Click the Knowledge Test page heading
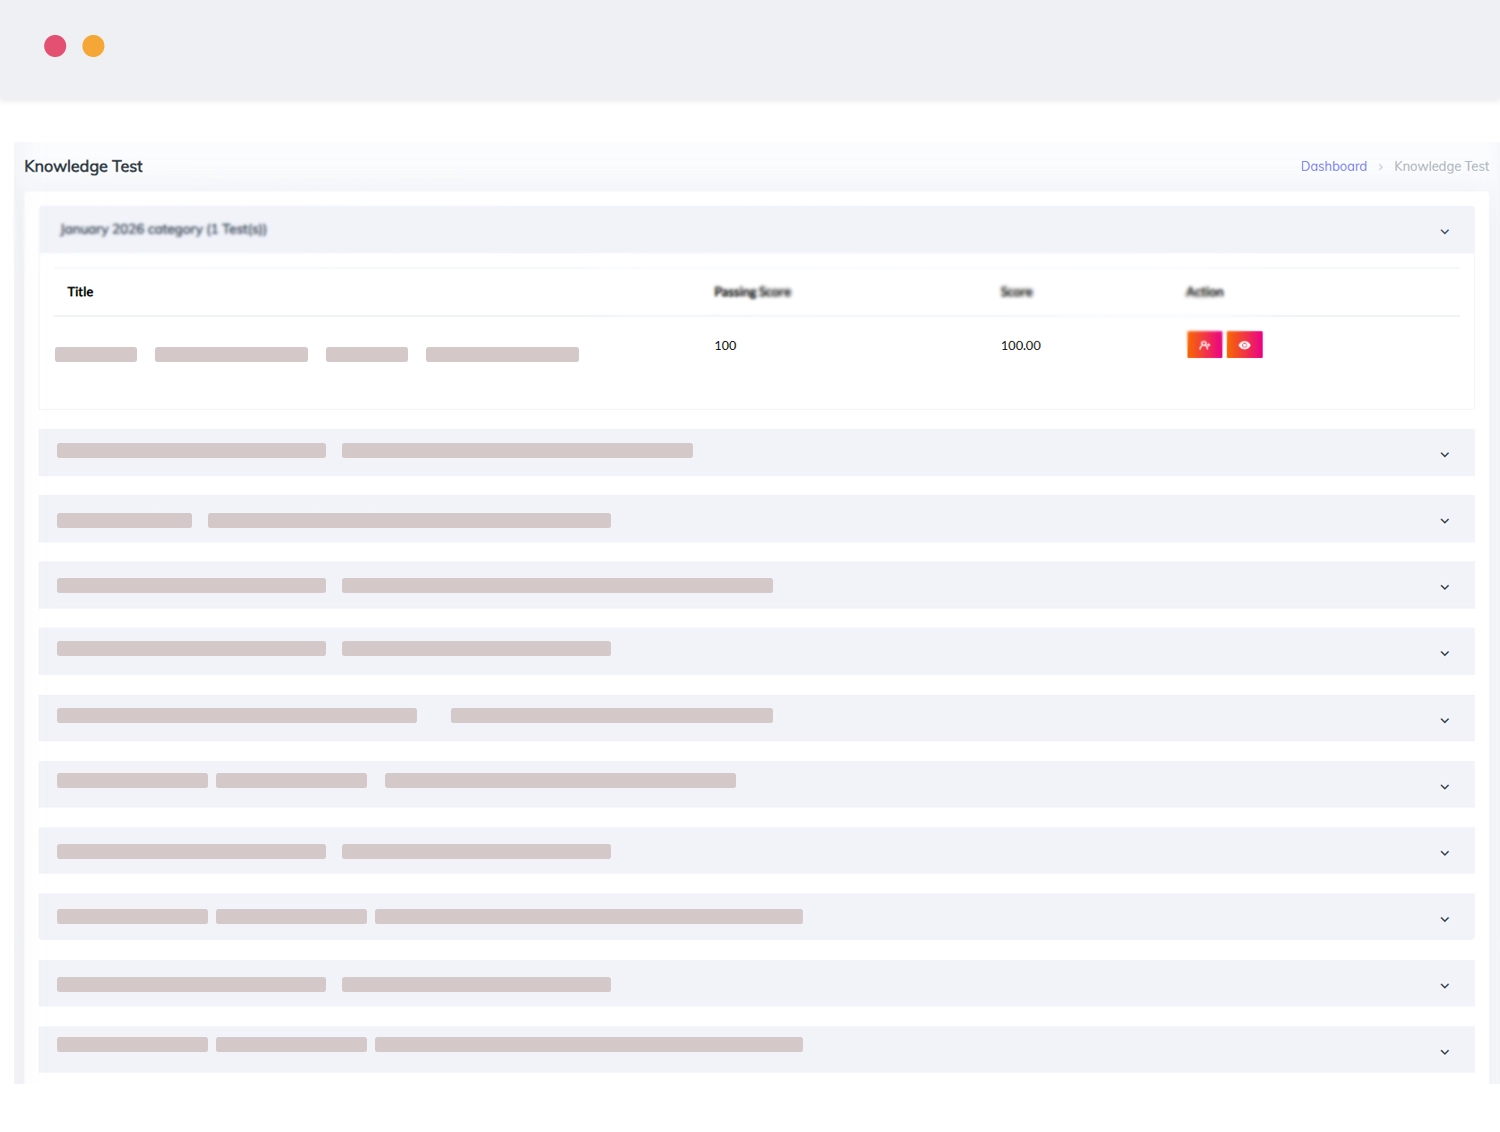The height and width of the screenshot is (1132, 1500). pos(83,166)
